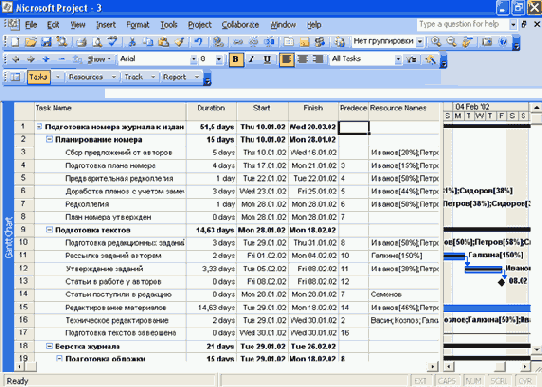Click the Tasks Project Guide button
This screenshot has height=387, width=542.
coord(38,77)
